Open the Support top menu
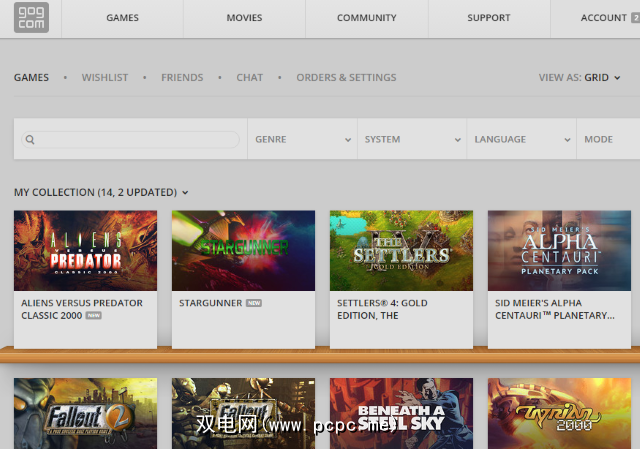This screenshot has width=640, height=449. coord(489,18)
